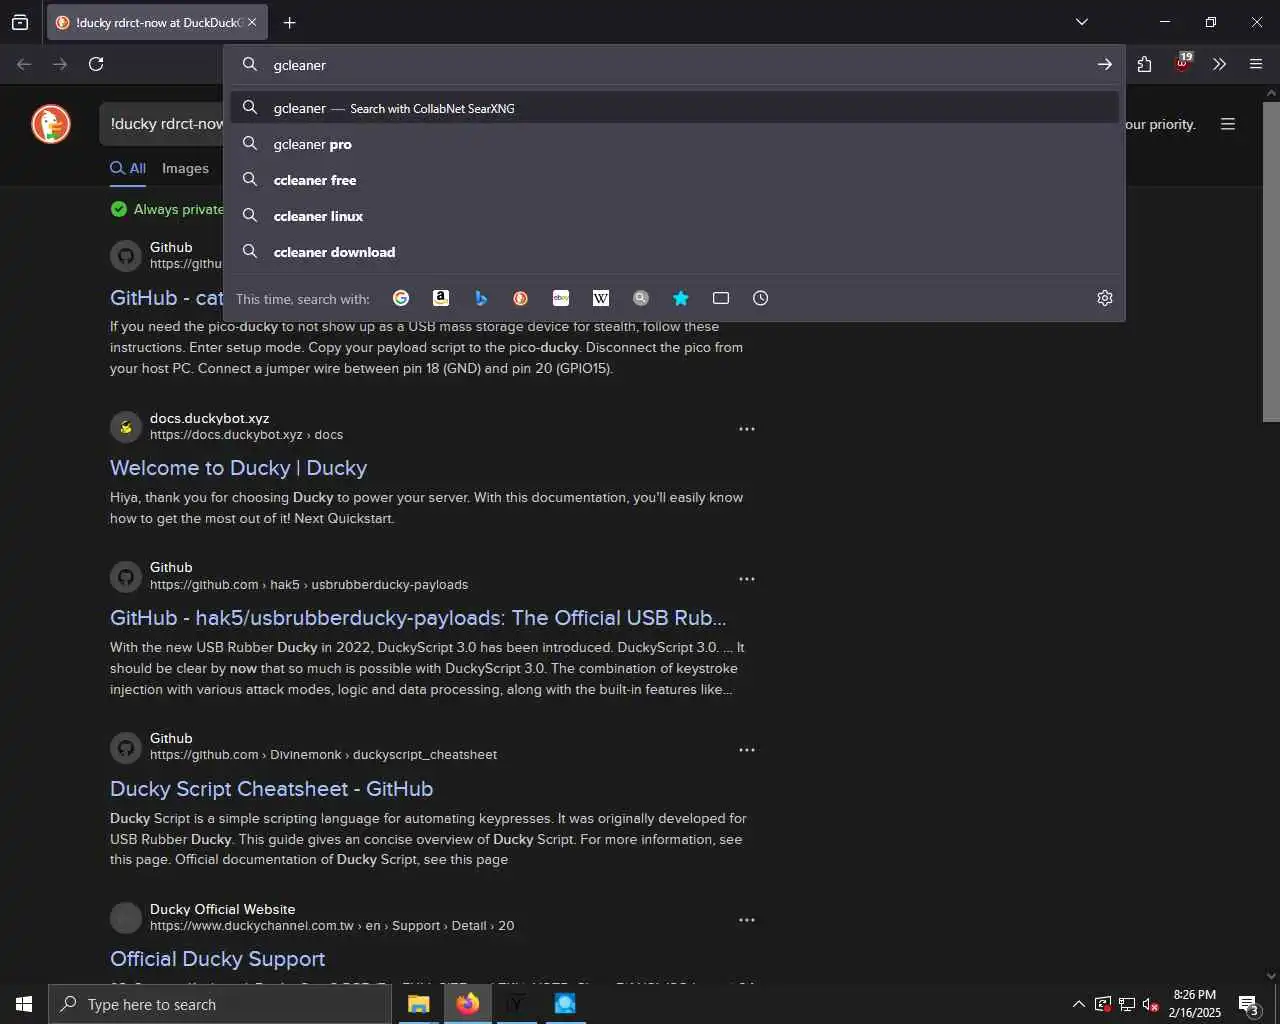List all tabs dropdown arrow
The image size is (1280, 1024).
pos(1081,22)
